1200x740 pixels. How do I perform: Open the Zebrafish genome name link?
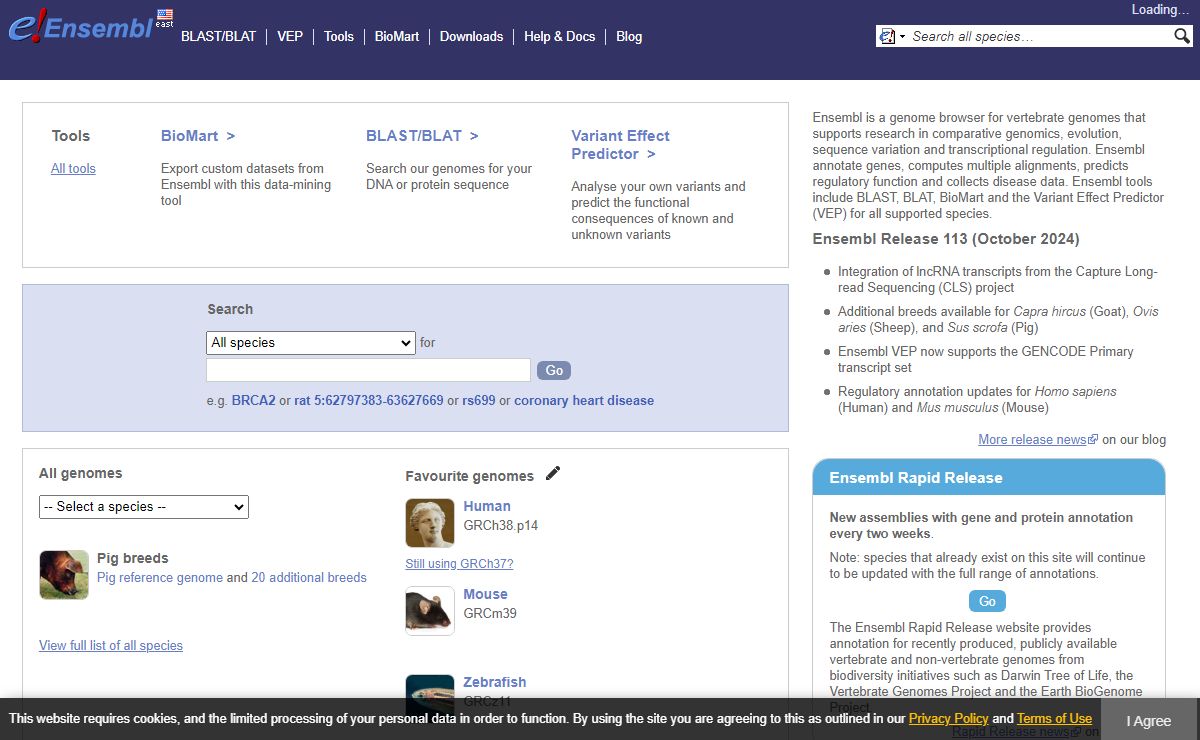coord(494,682)
